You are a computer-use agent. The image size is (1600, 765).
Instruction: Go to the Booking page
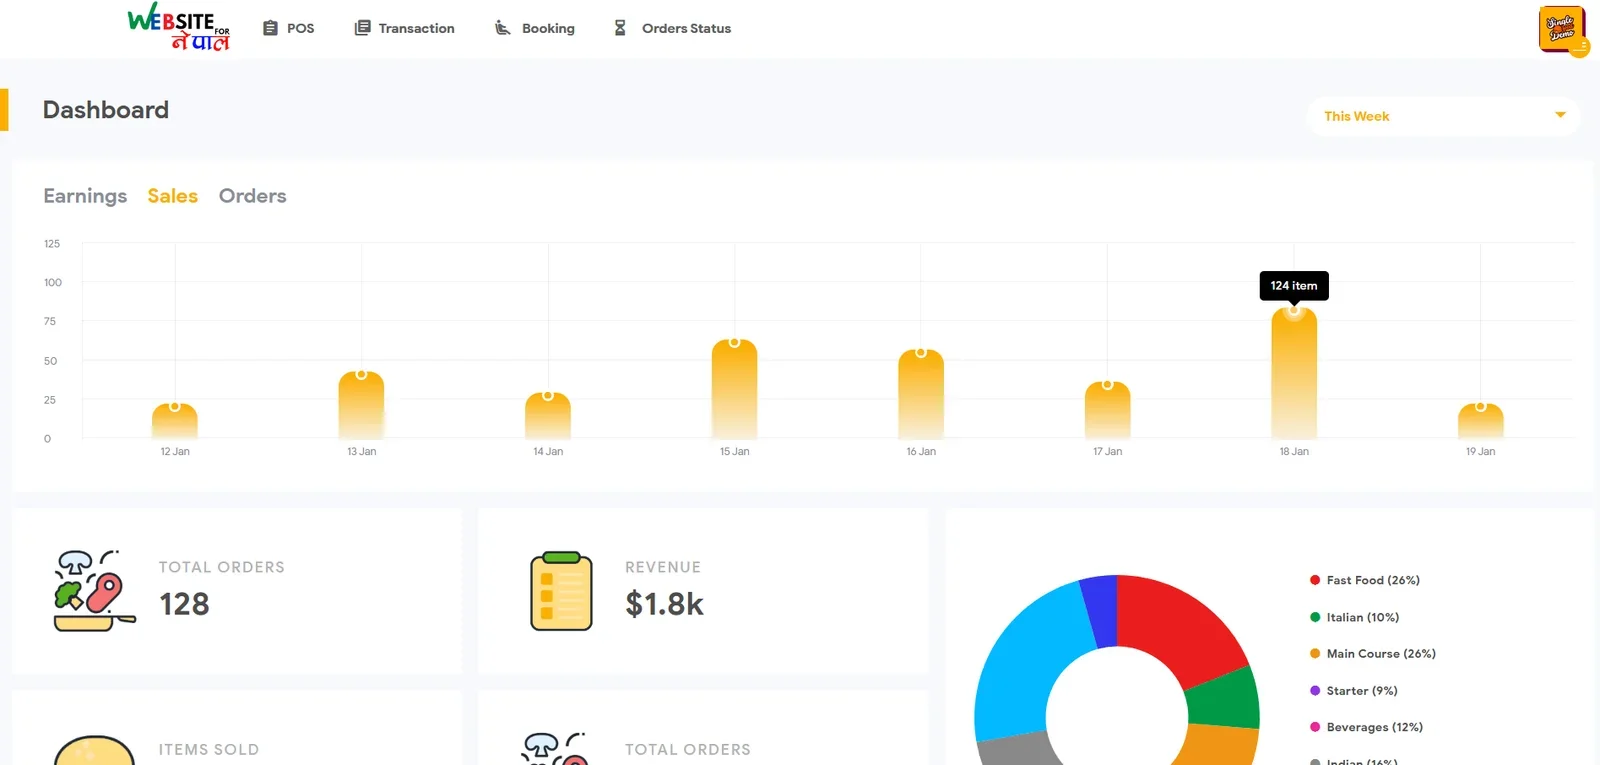(535, 28)
